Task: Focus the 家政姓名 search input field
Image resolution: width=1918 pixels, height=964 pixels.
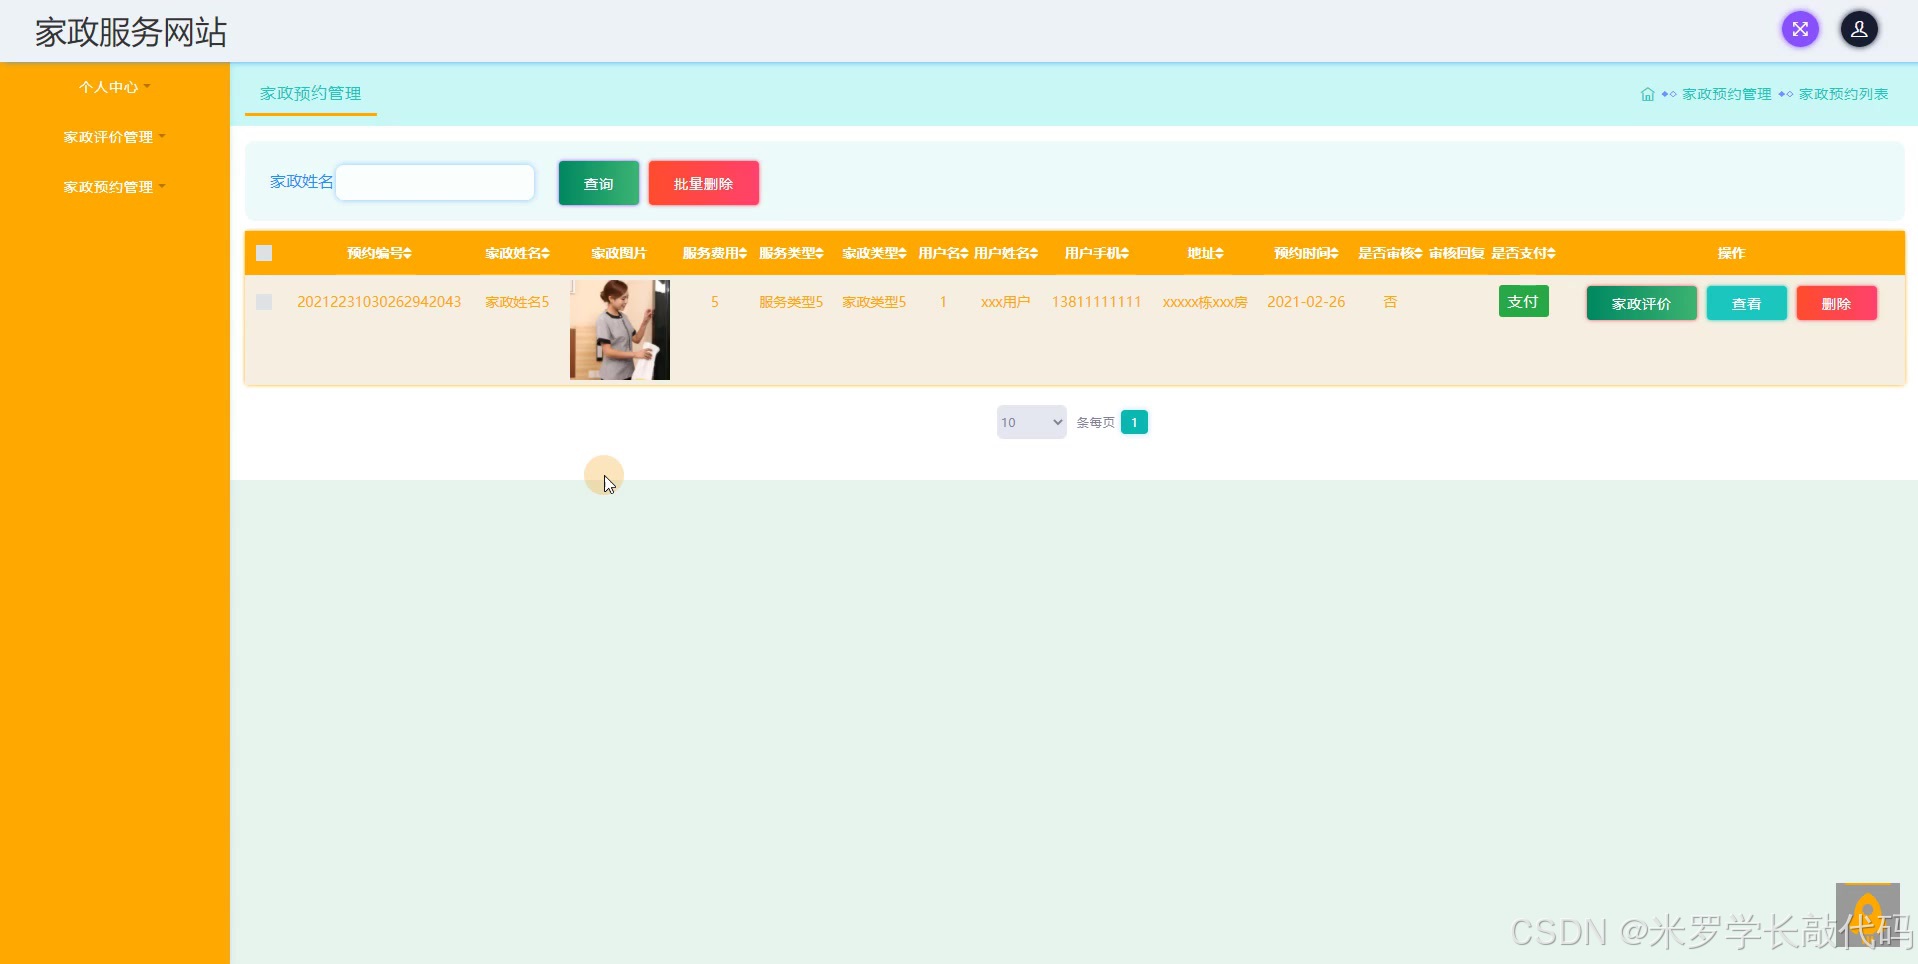Action: 435,182
